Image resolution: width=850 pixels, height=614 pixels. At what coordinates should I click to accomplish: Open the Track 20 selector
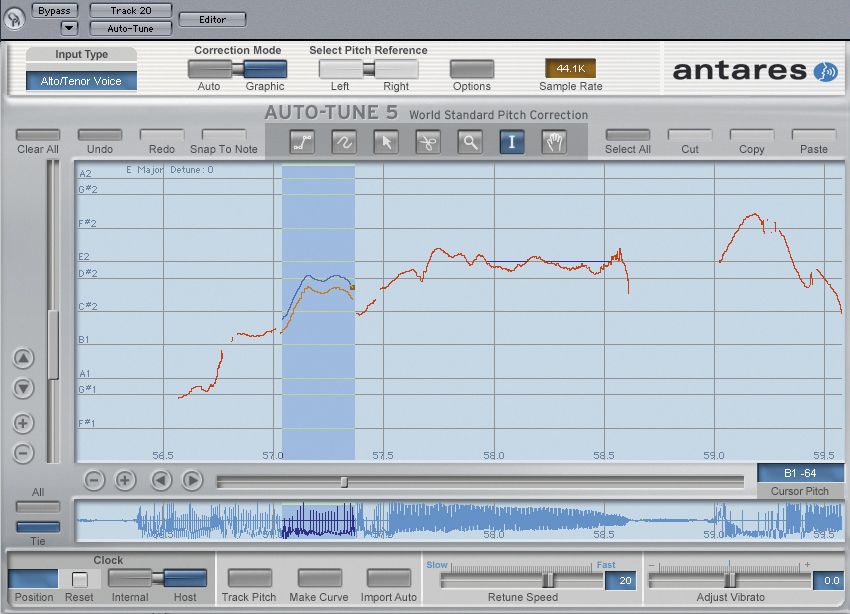(x=131, y=10)
